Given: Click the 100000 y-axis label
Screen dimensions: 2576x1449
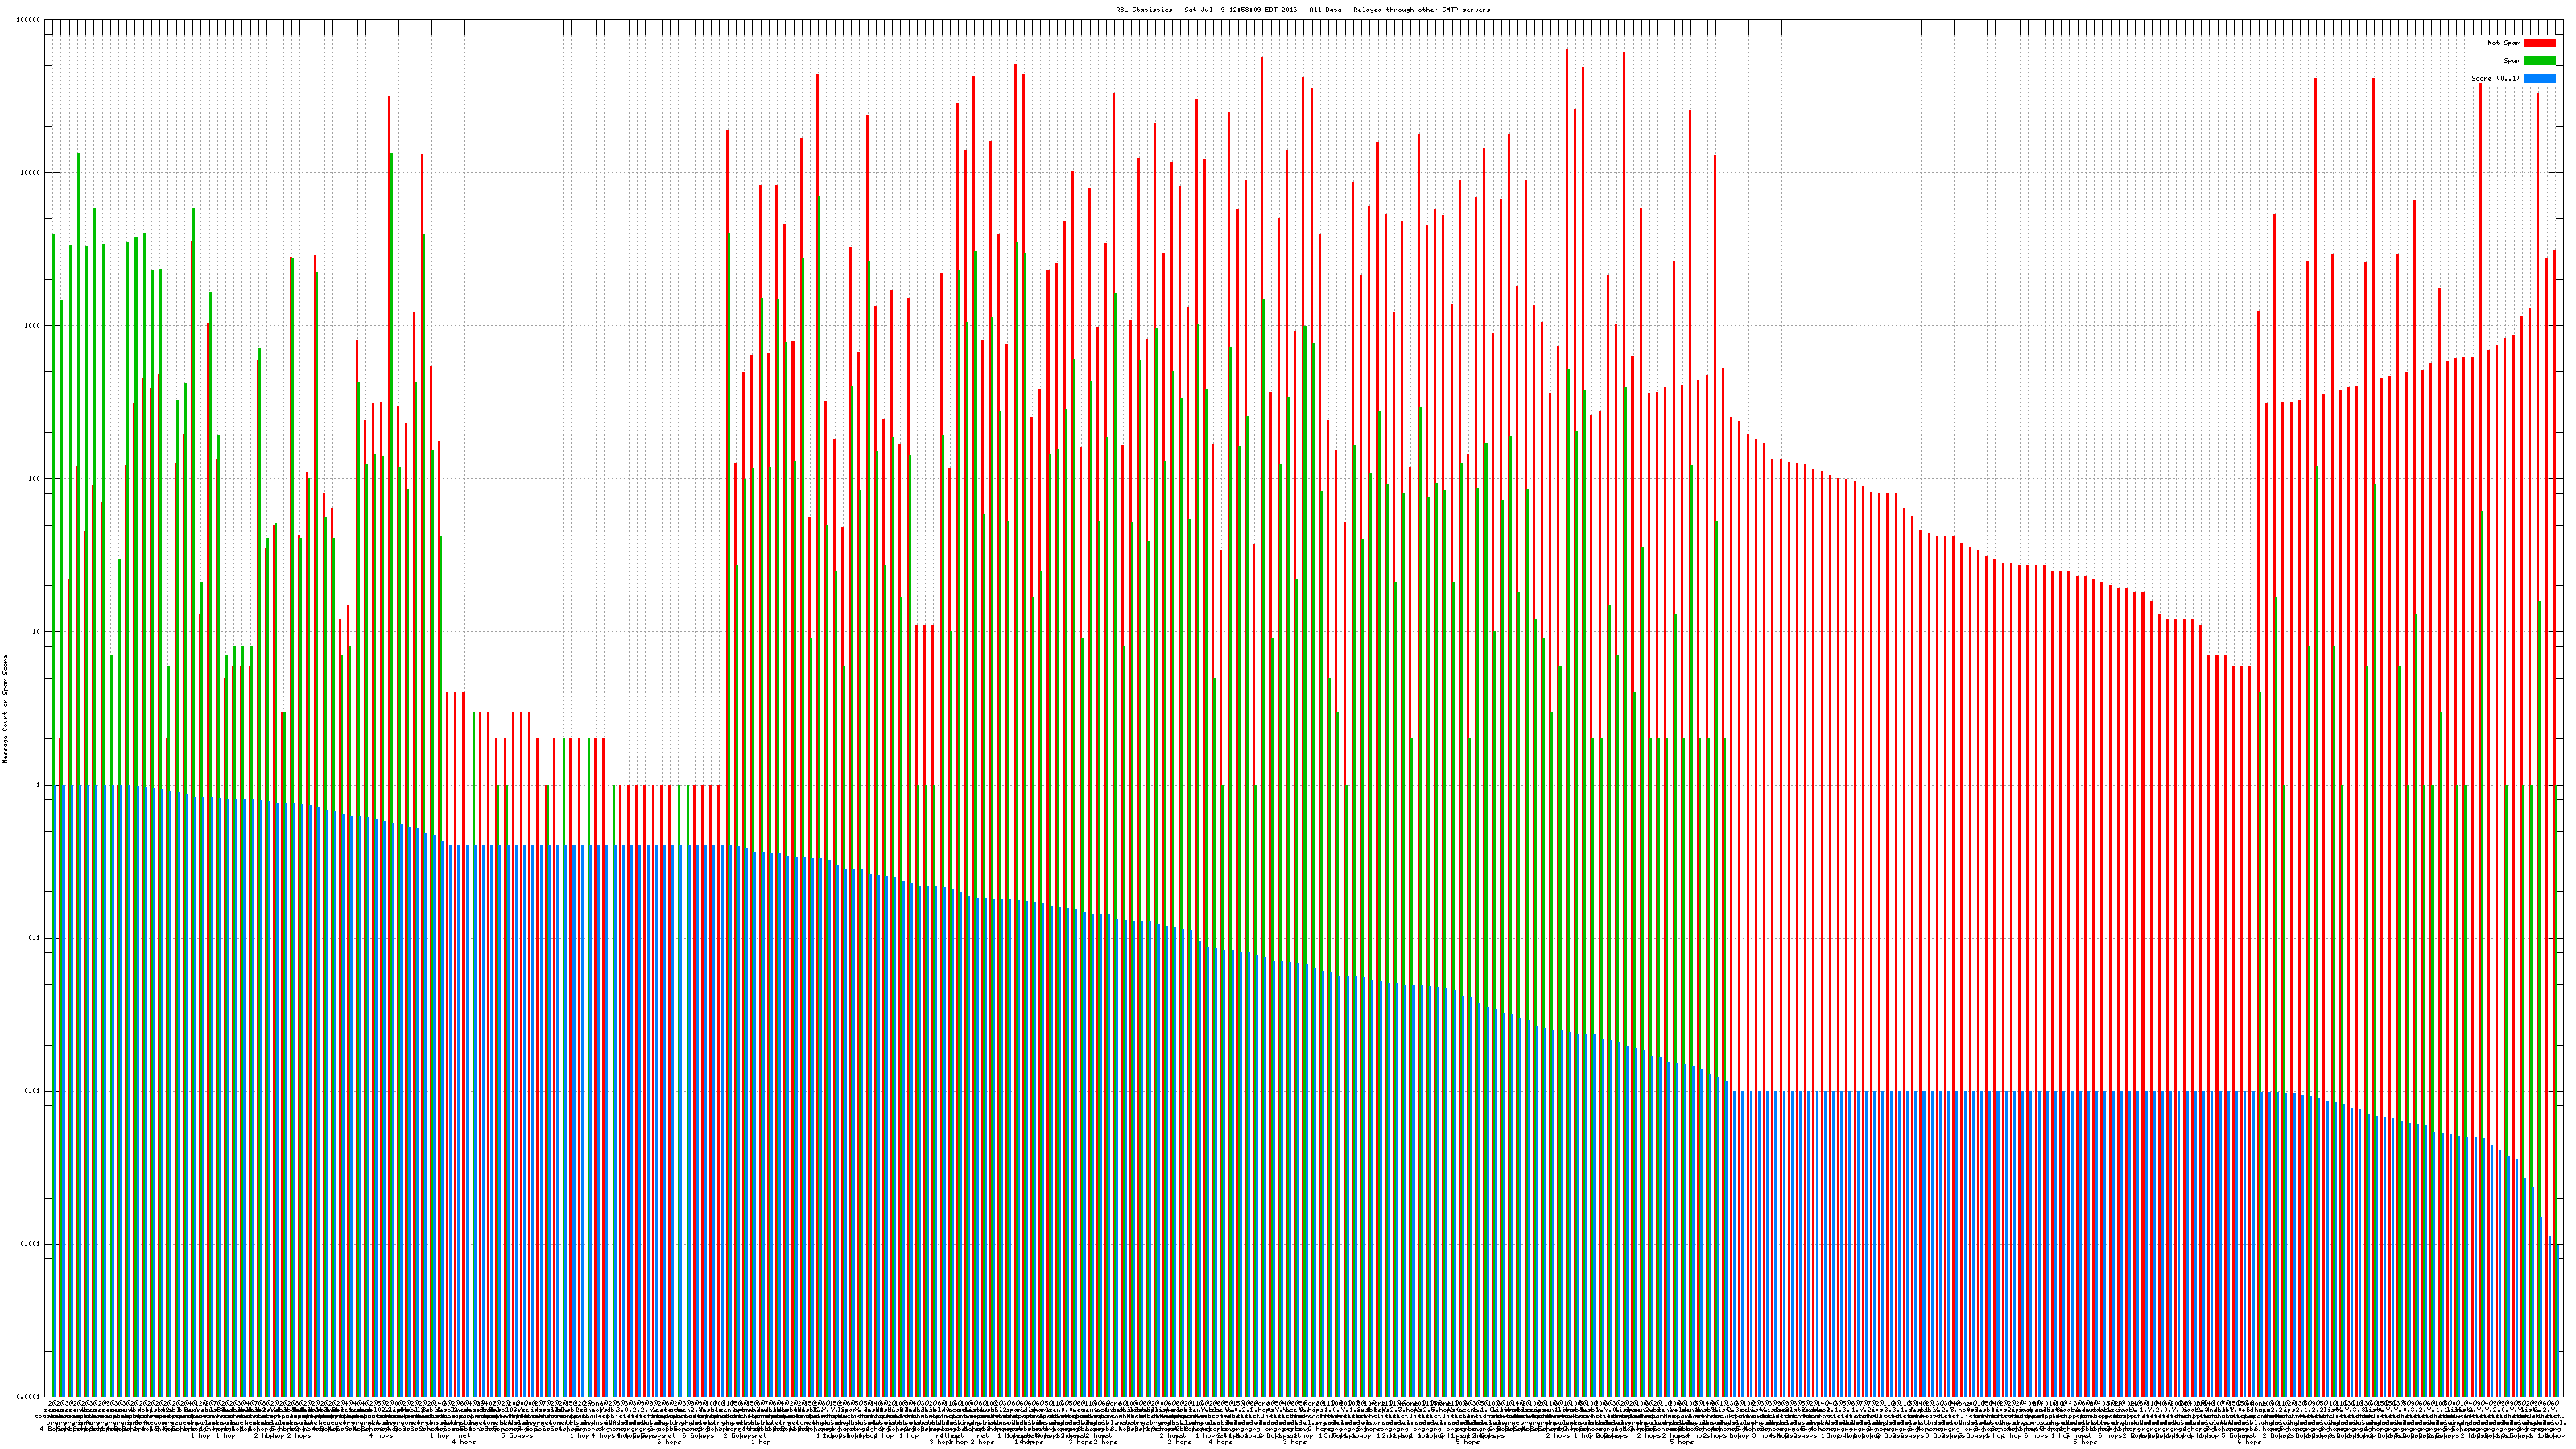Looking at the screenshot, I should (x=27, y=20).
